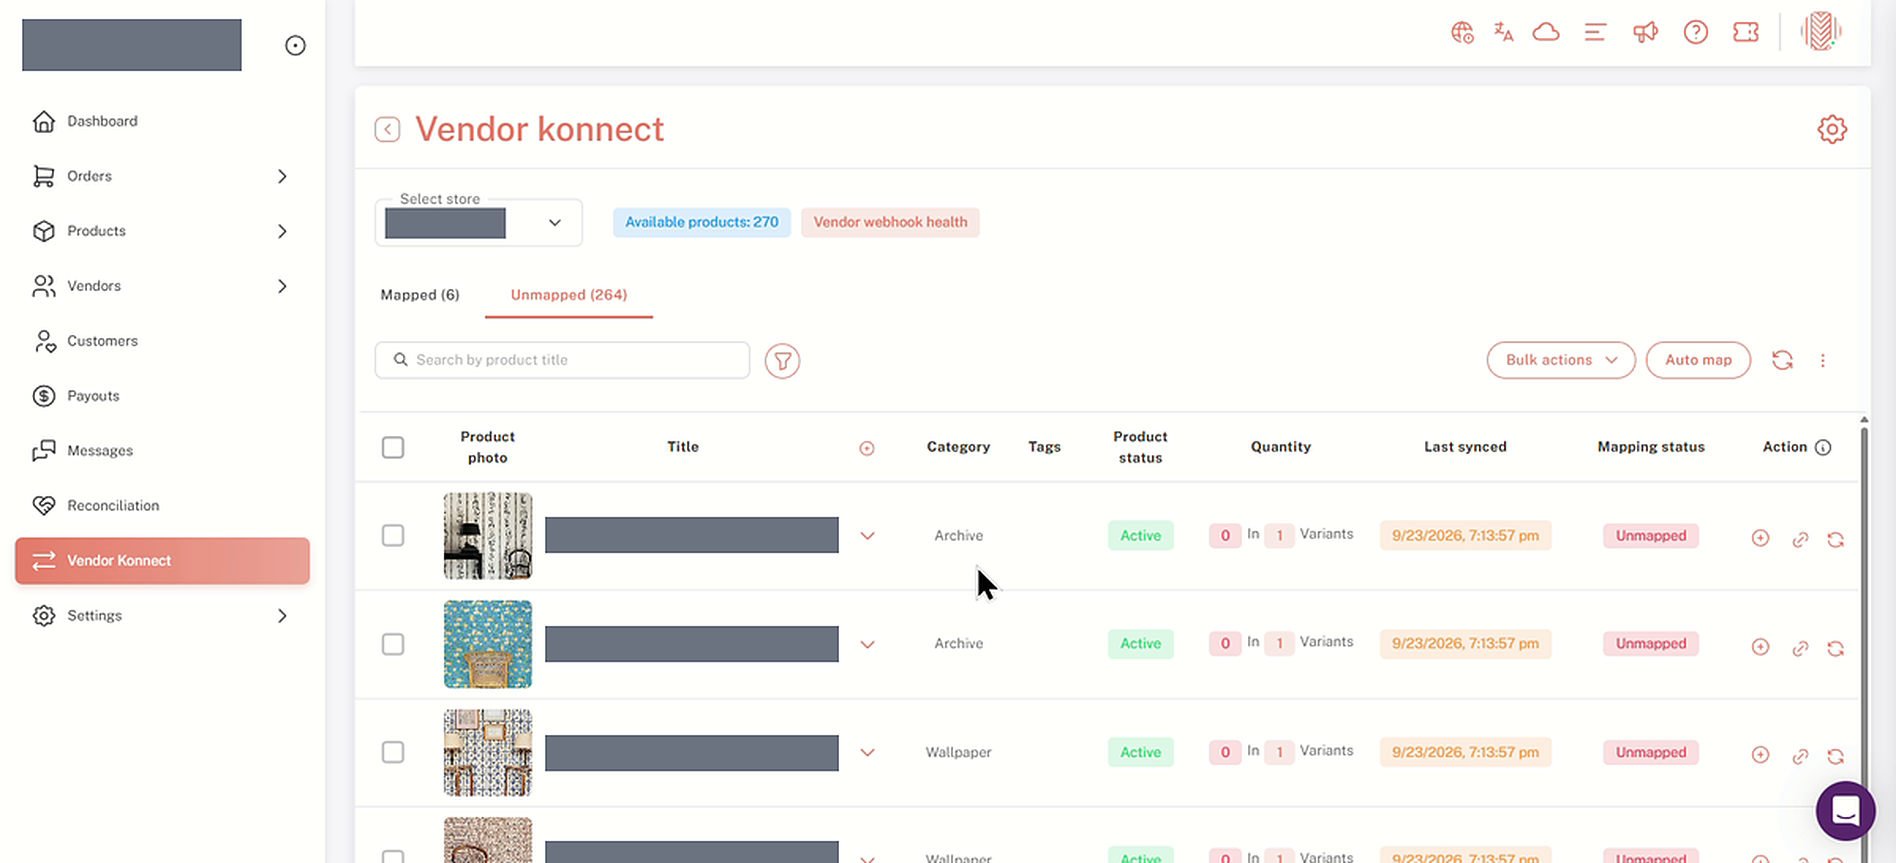The image size is (1896, 863).
Task: Click sidebar collapse circle icon
Action: coord(295,45)
